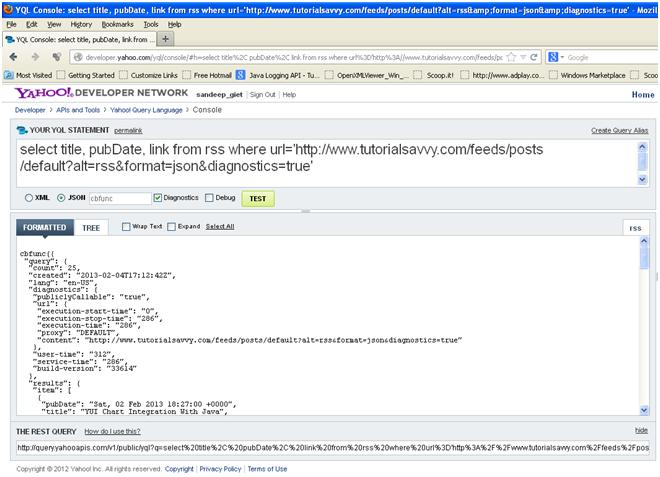Viewport: 660px width, 477px height.
Task: Click the cbfunc callback input field
Action: 120,198
